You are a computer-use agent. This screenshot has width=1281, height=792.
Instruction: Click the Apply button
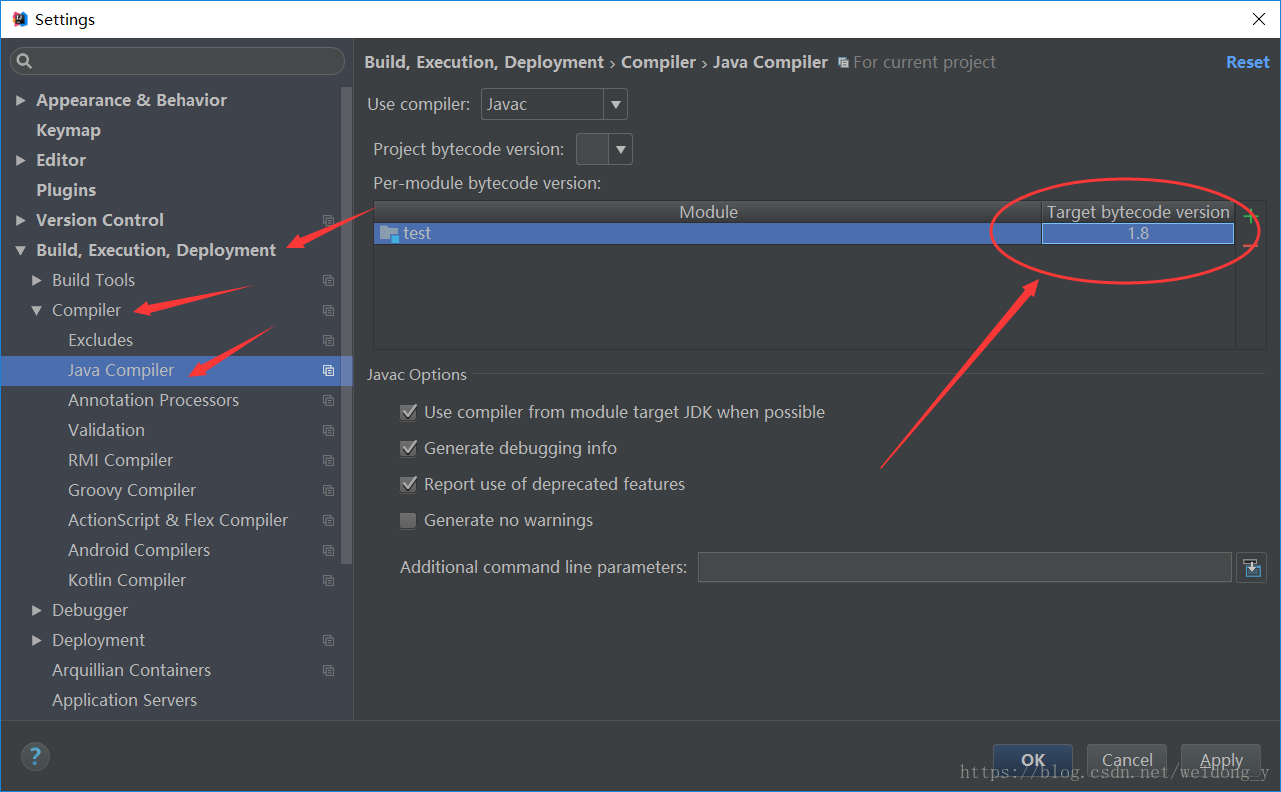1221,760
